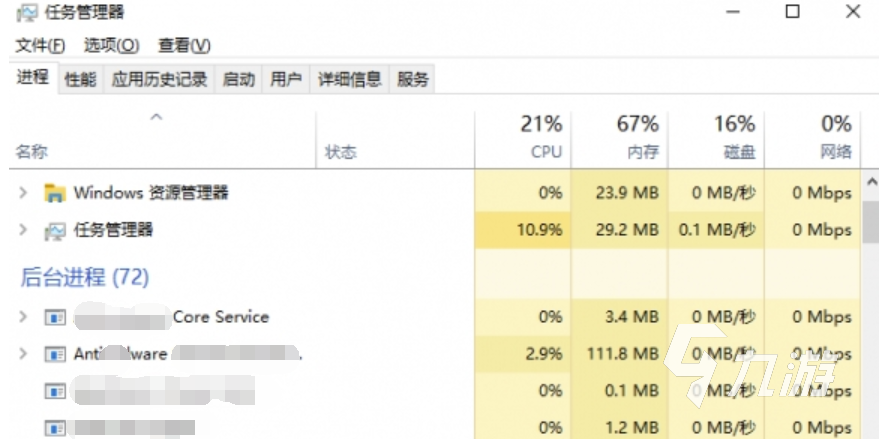Expand the Windows 资源管理器 process row
The image size is (879, 439).
point(23,193)
